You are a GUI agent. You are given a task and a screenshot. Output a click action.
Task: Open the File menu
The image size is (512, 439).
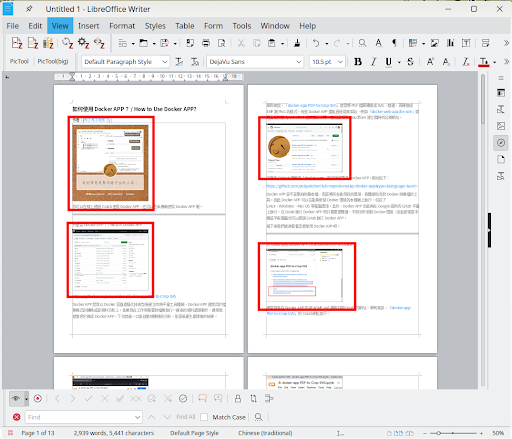click(13, 26)
